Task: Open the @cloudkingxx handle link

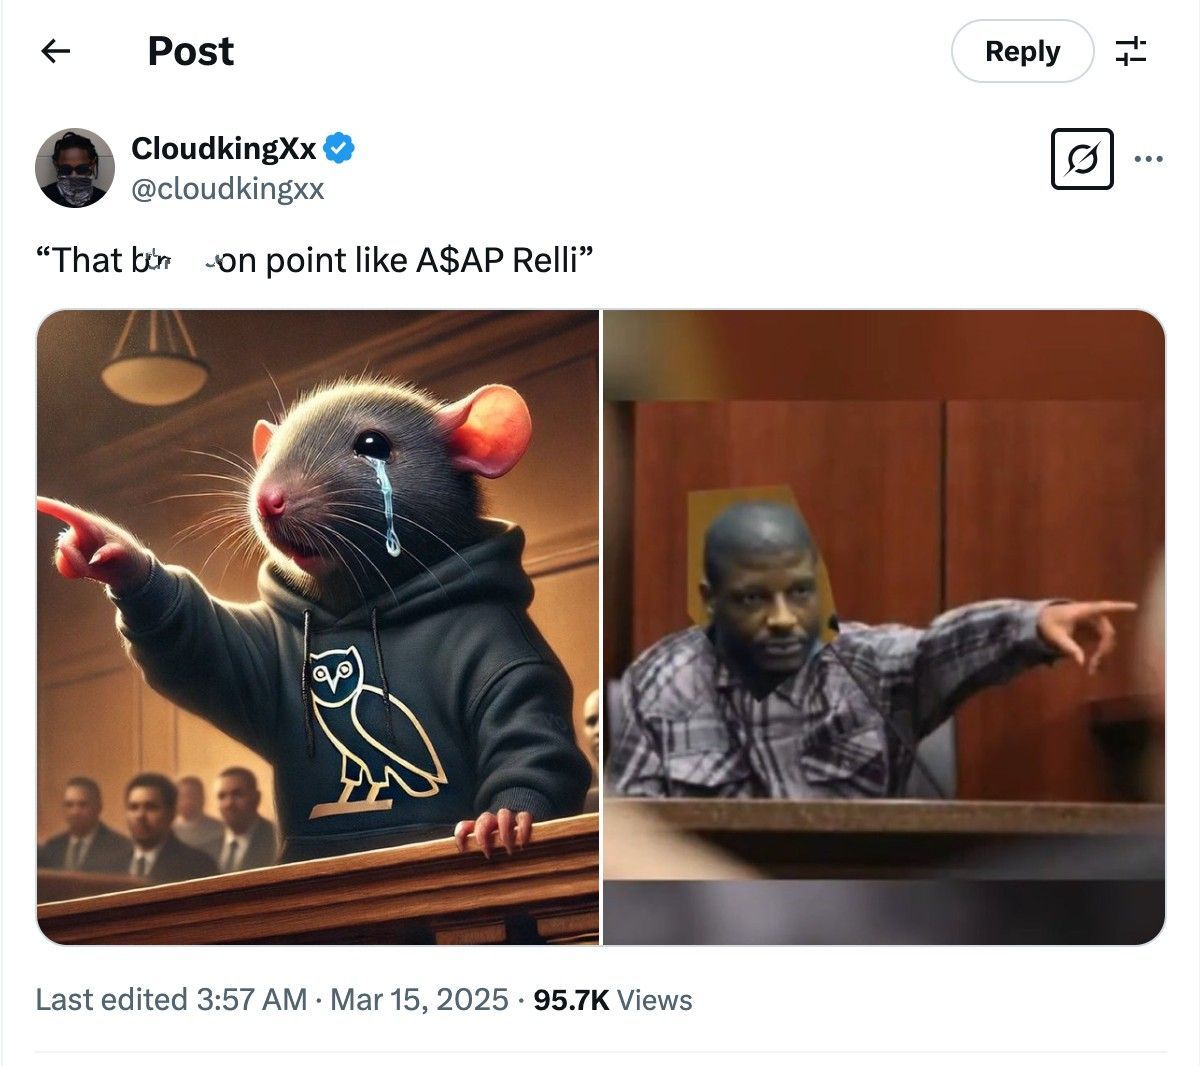Action: coord(228,188)
